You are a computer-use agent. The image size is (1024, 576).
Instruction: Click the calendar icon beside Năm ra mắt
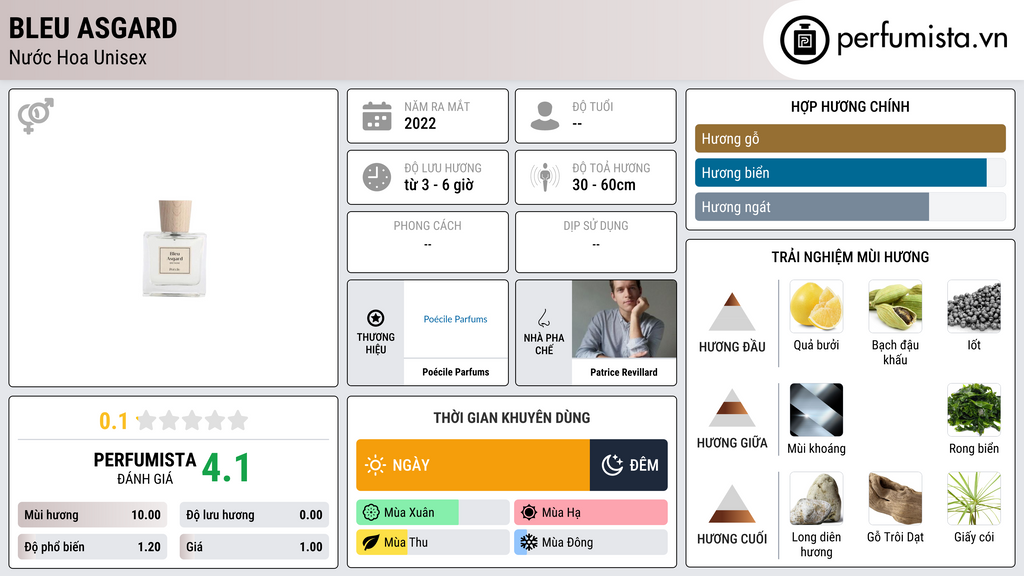(x=377, y=116)
